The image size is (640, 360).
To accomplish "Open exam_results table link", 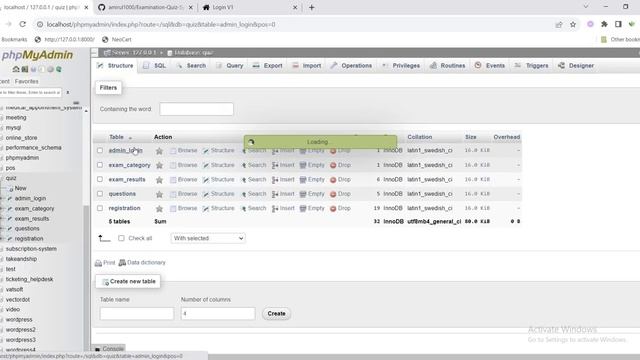I will point(127,180).
